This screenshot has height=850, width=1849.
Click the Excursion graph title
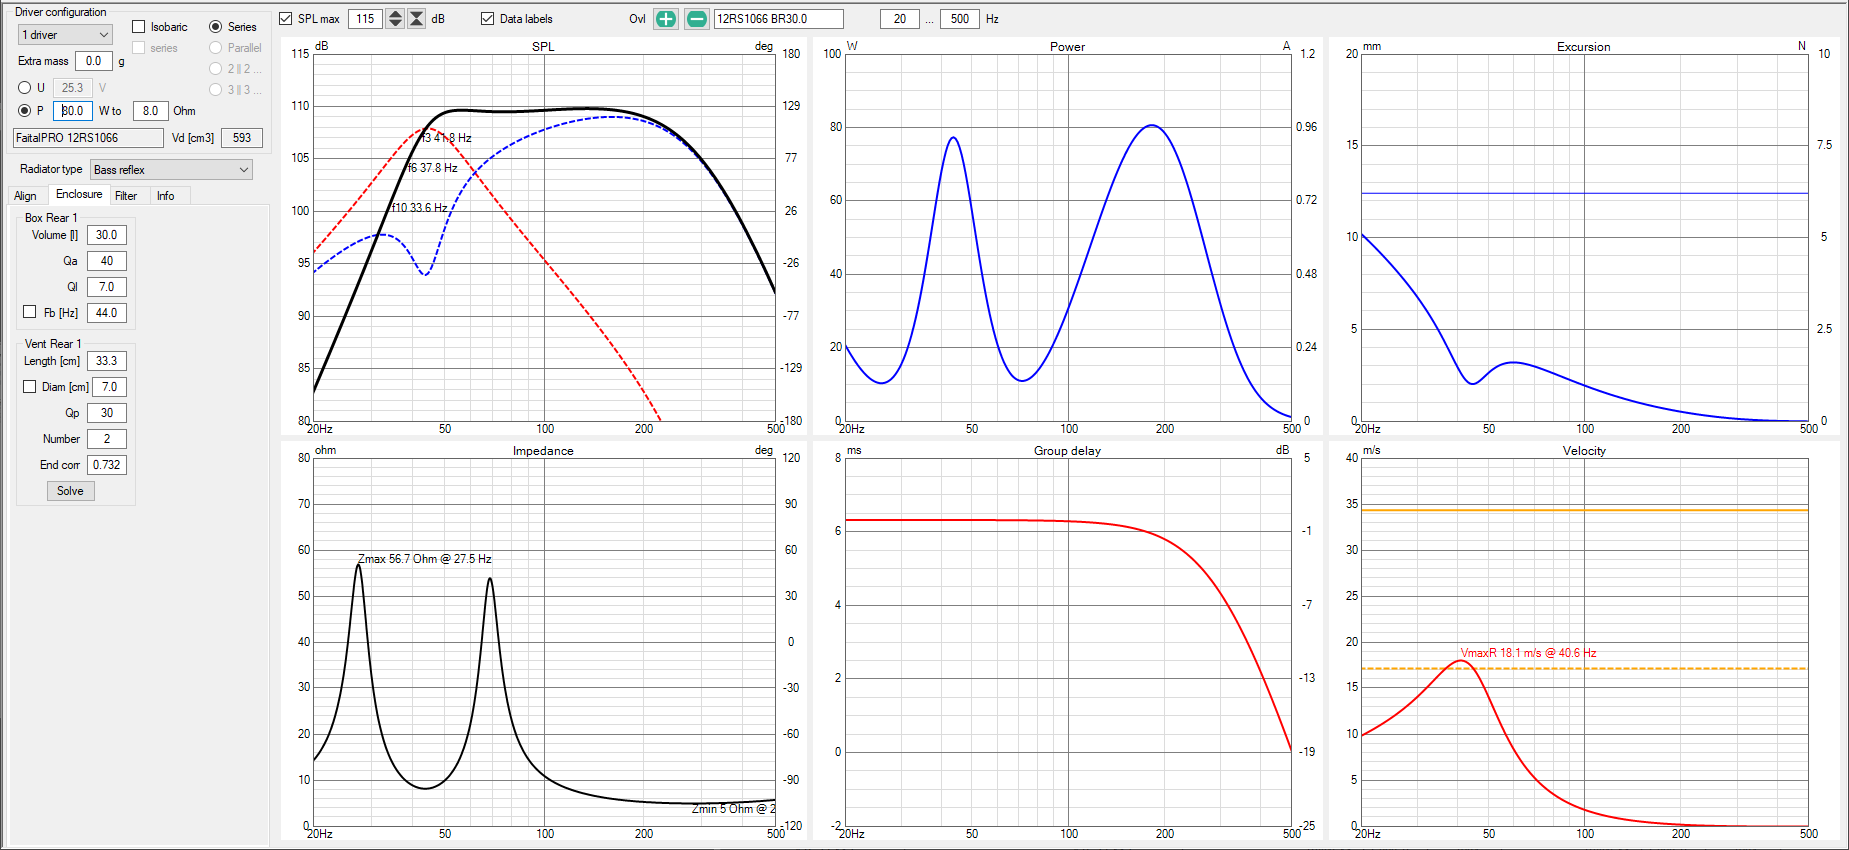1584,47
